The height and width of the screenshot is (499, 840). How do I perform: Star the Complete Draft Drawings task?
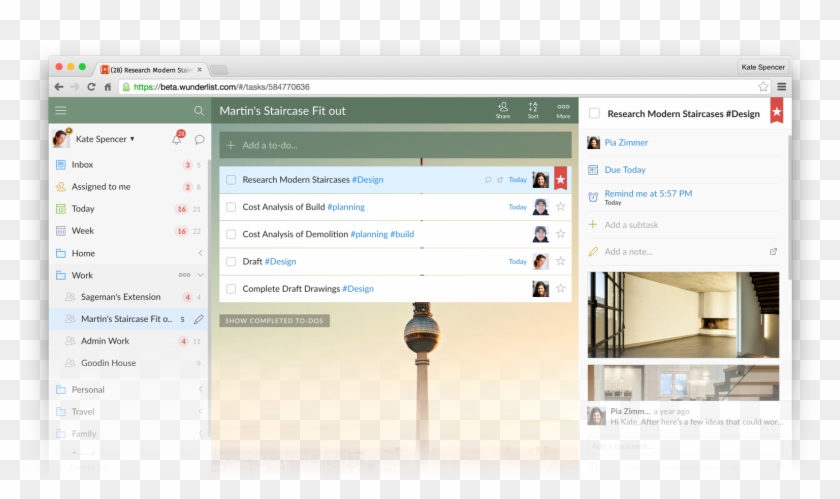pos(560,288)
